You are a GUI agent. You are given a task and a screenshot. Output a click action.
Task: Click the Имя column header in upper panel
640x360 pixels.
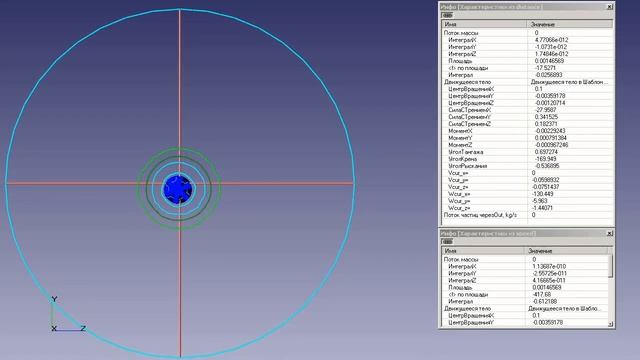(484, 24)
